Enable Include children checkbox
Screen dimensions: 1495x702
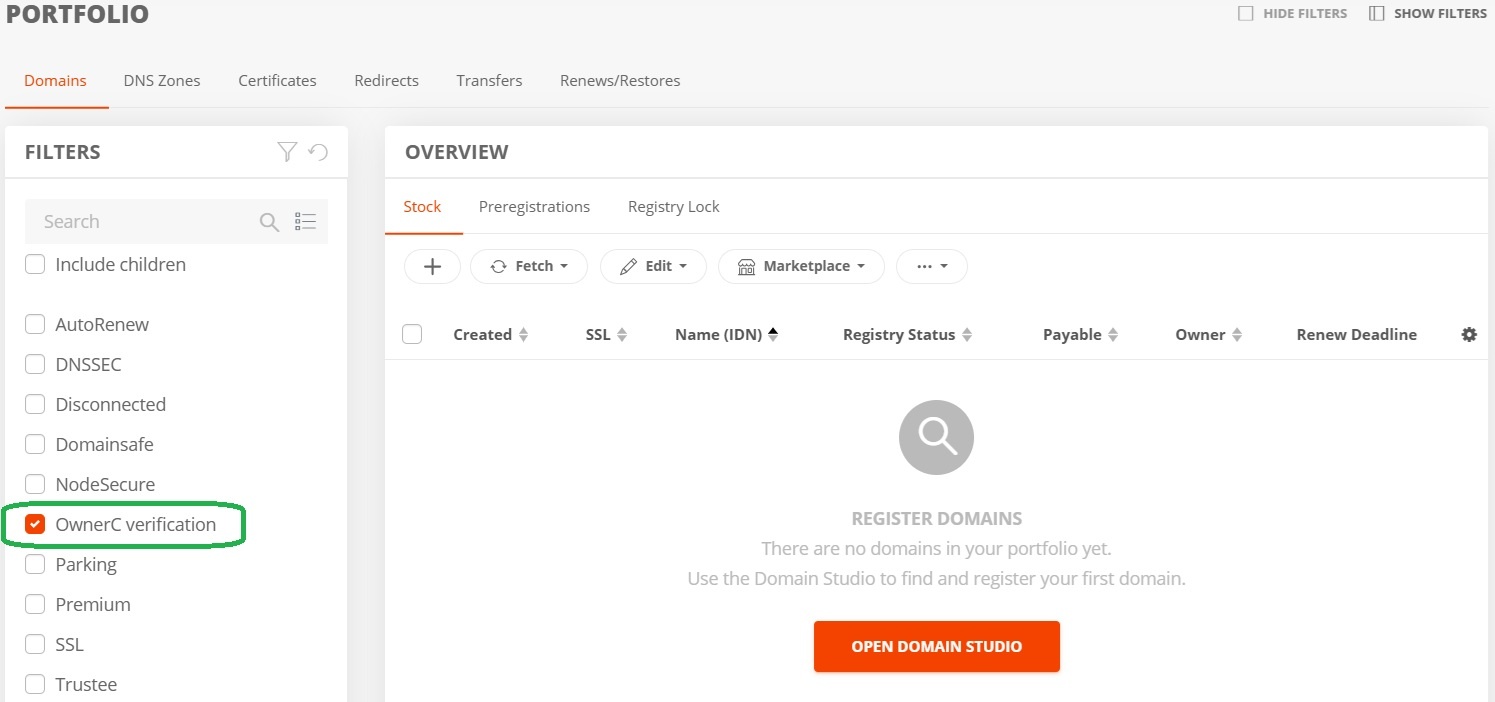point(35,265)
